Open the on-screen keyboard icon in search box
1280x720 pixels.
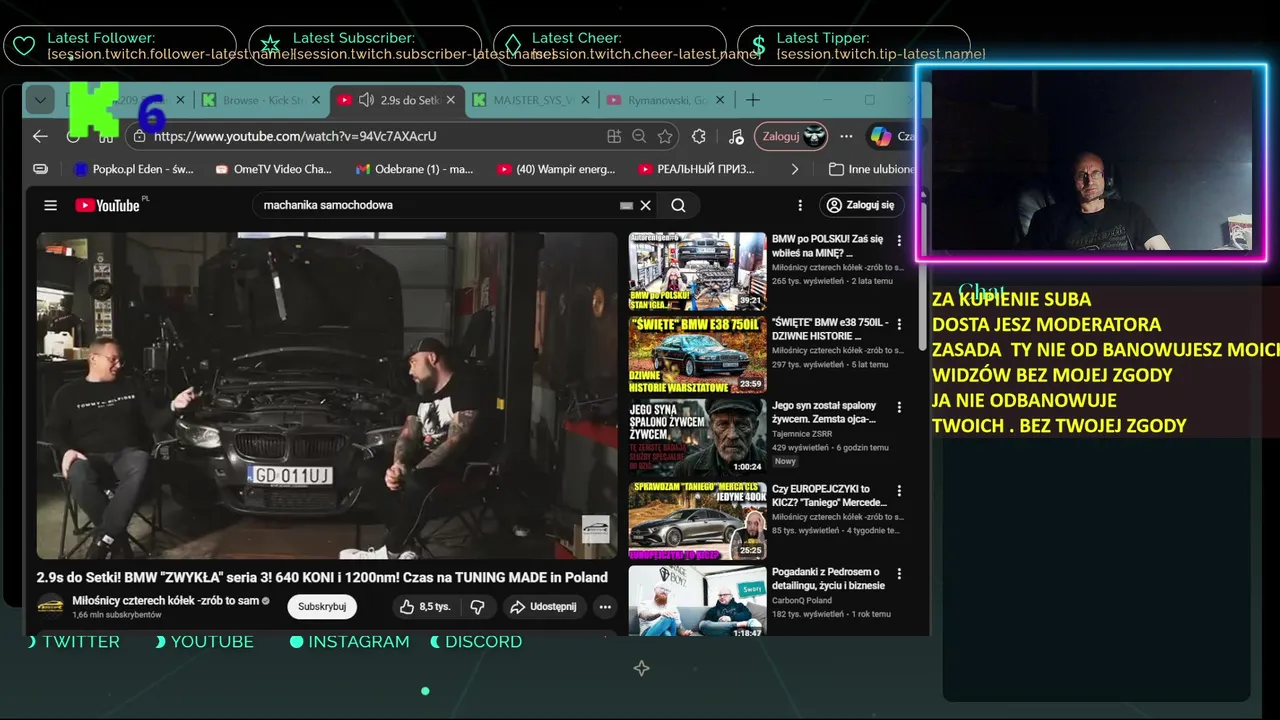tap(626, 205)
